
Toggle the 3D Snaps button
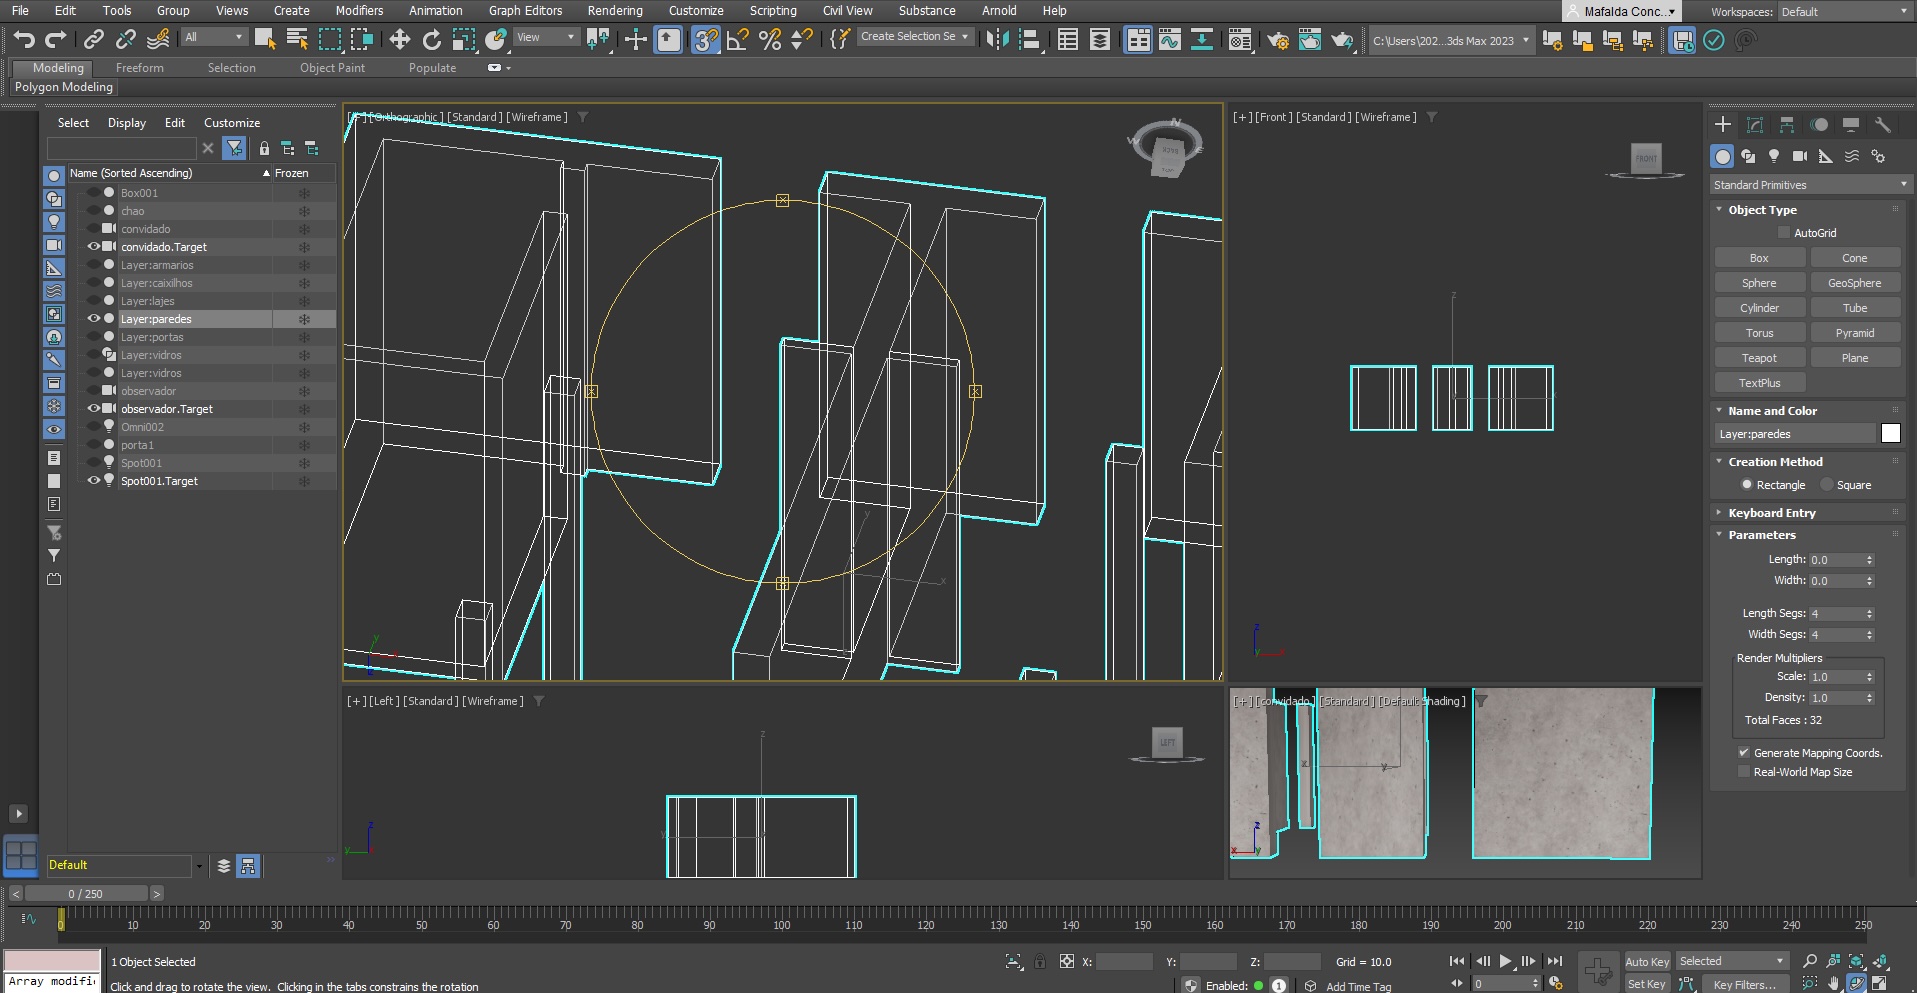pos(705,40)
